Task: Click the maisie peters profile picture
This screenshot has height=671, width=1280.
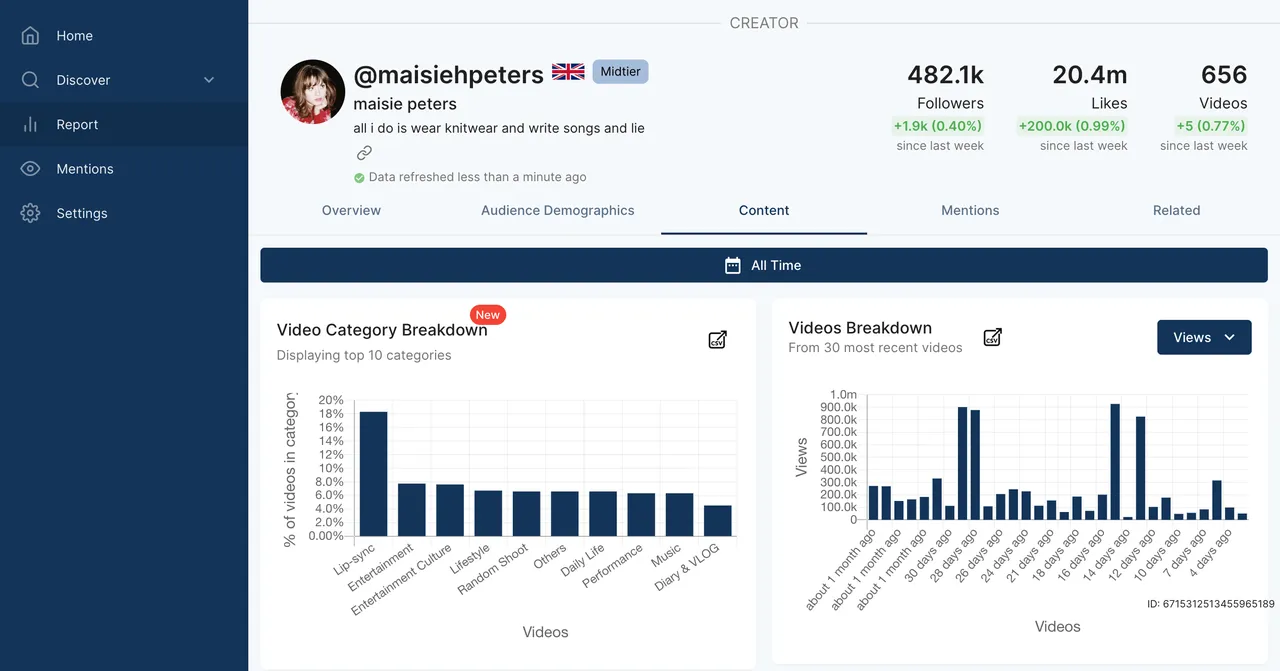Action: pyautogui.click(x=313, y=92)
